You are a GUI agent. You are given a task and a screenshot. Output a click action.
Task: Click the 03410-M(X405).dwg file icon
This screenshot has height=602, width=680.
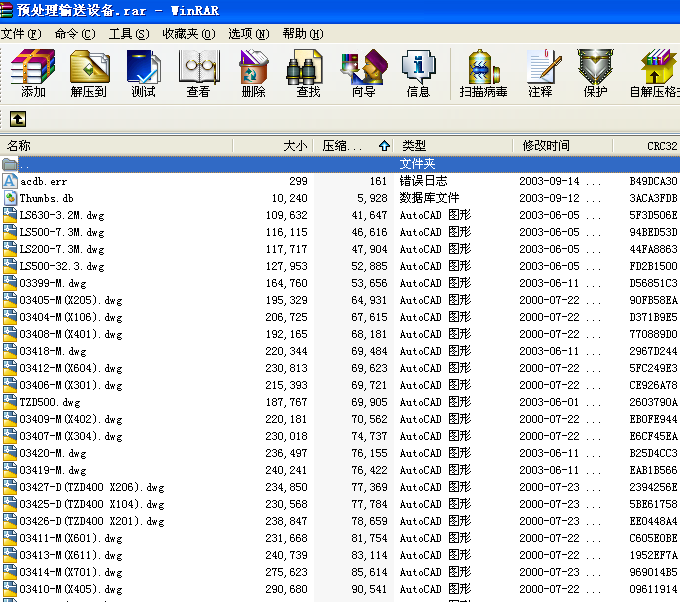click(x=10, y=589)
